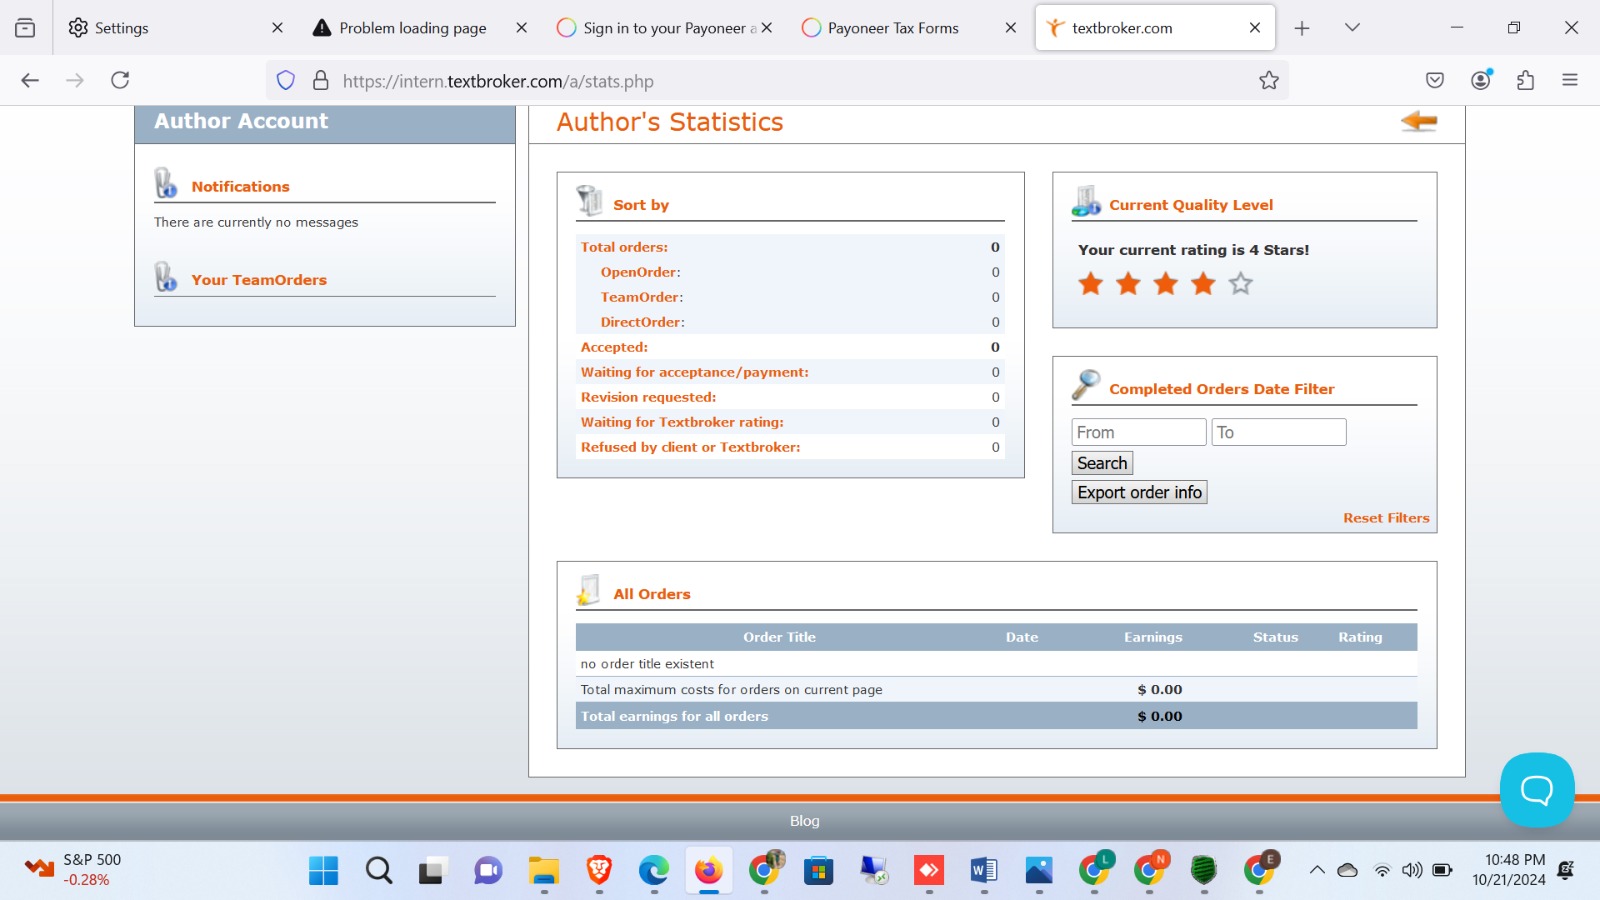The width and height of the screenshot is (1600, 900).
Task: Open the Firefox account icon
Action: pos(1481,80)
